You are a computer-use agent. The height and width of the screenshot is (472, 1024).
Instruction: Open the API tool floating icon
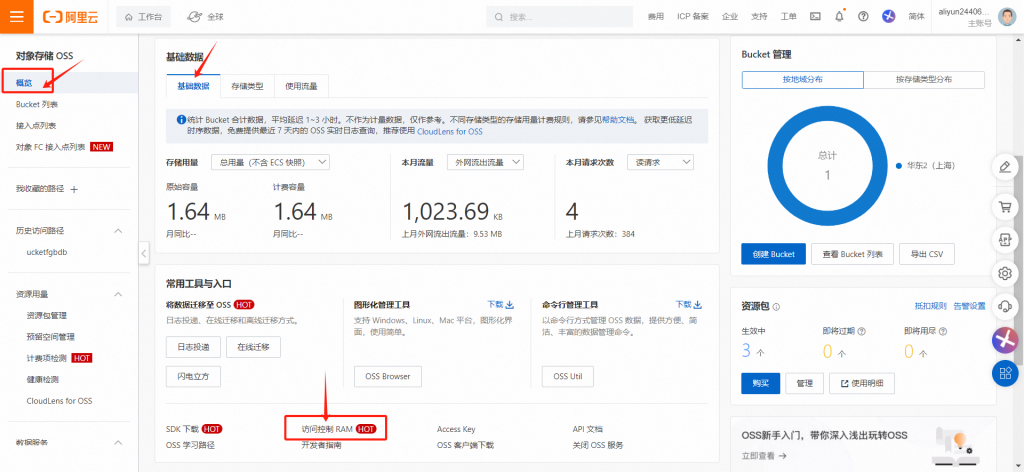pyautogui.click(x=1005, y=240)
